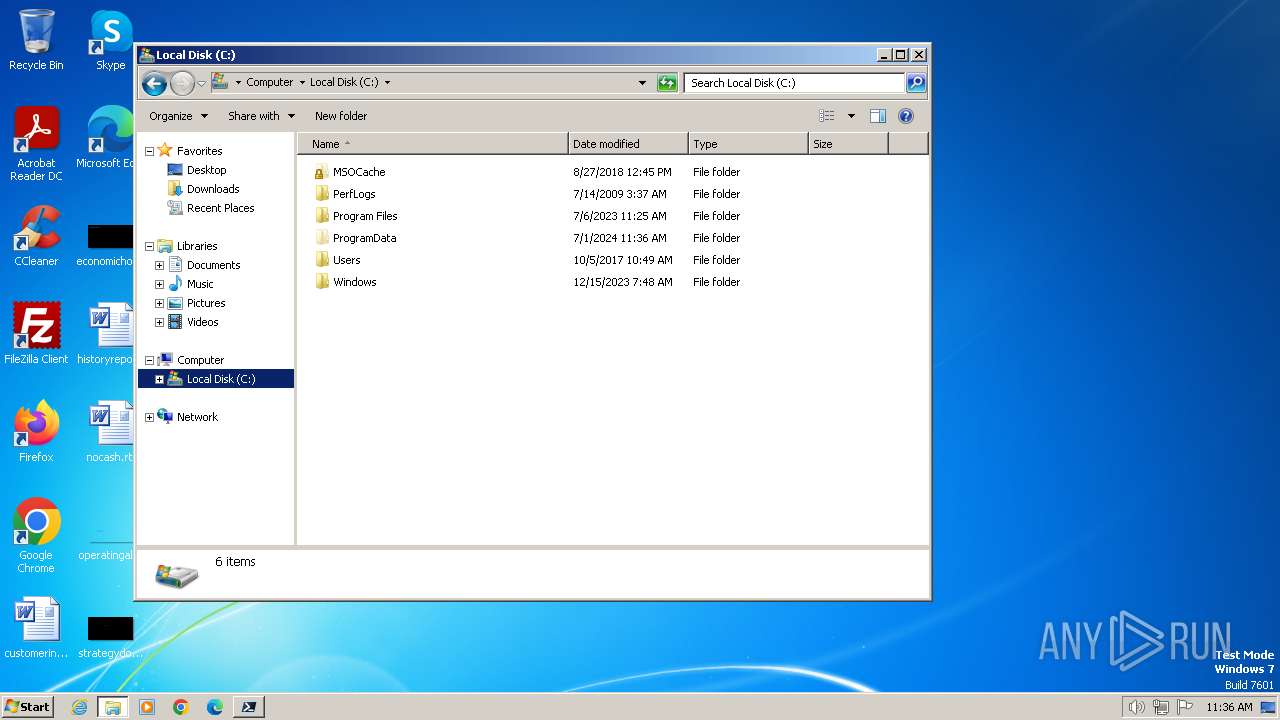Viewport: 1280px width, 720px height.
Task: Select the Skype desktop shortcut
Action: pyautogui.click(x=110, y=40)
